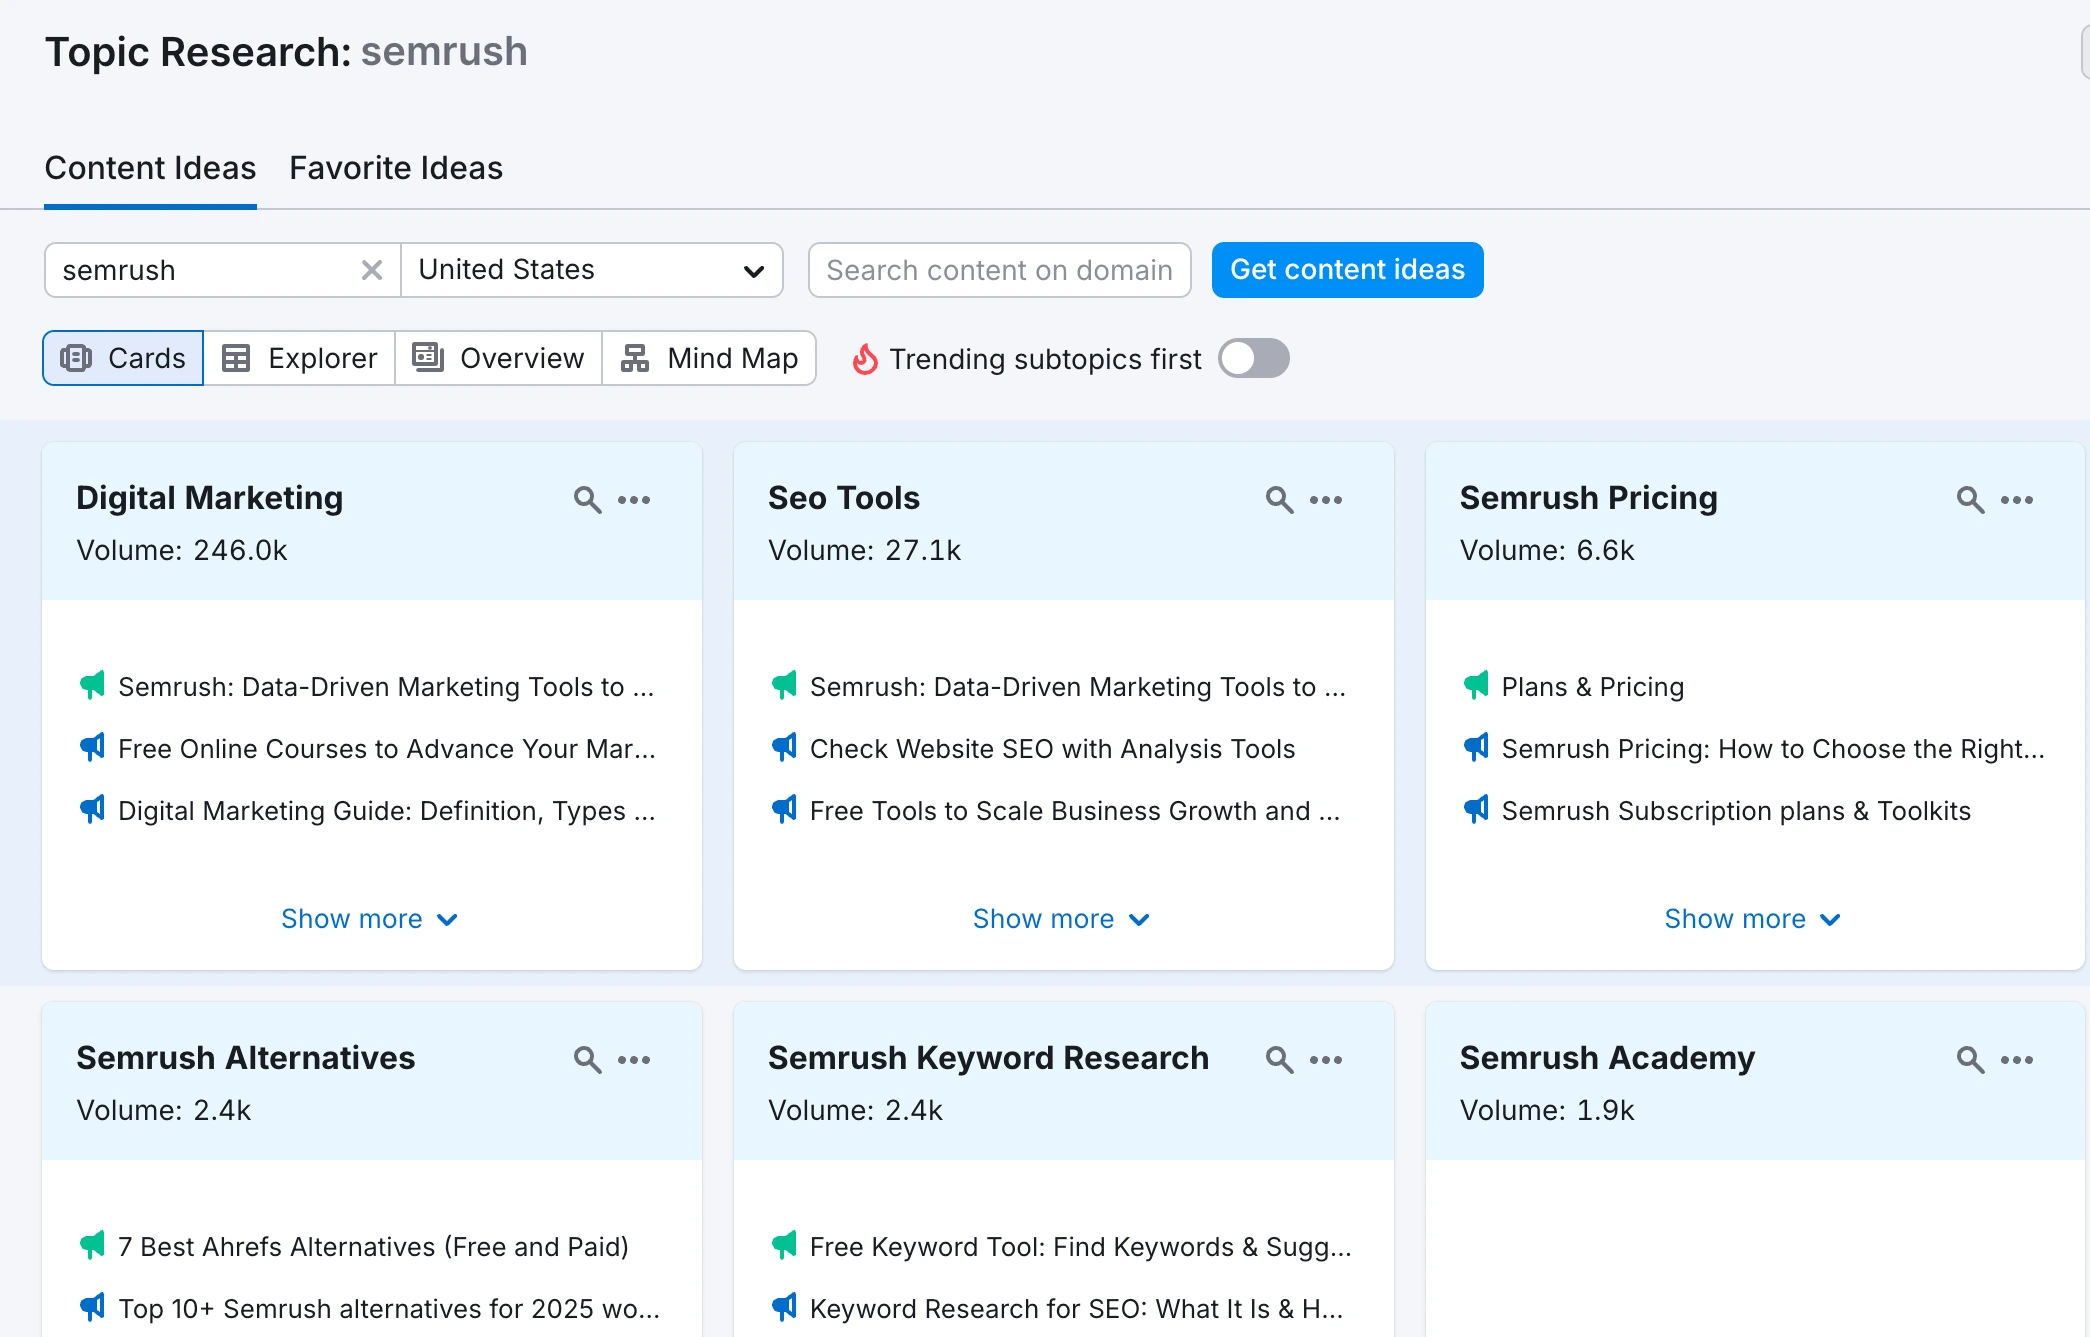Click megaphone icon beside Plans & Pricing

point(1476,686)
